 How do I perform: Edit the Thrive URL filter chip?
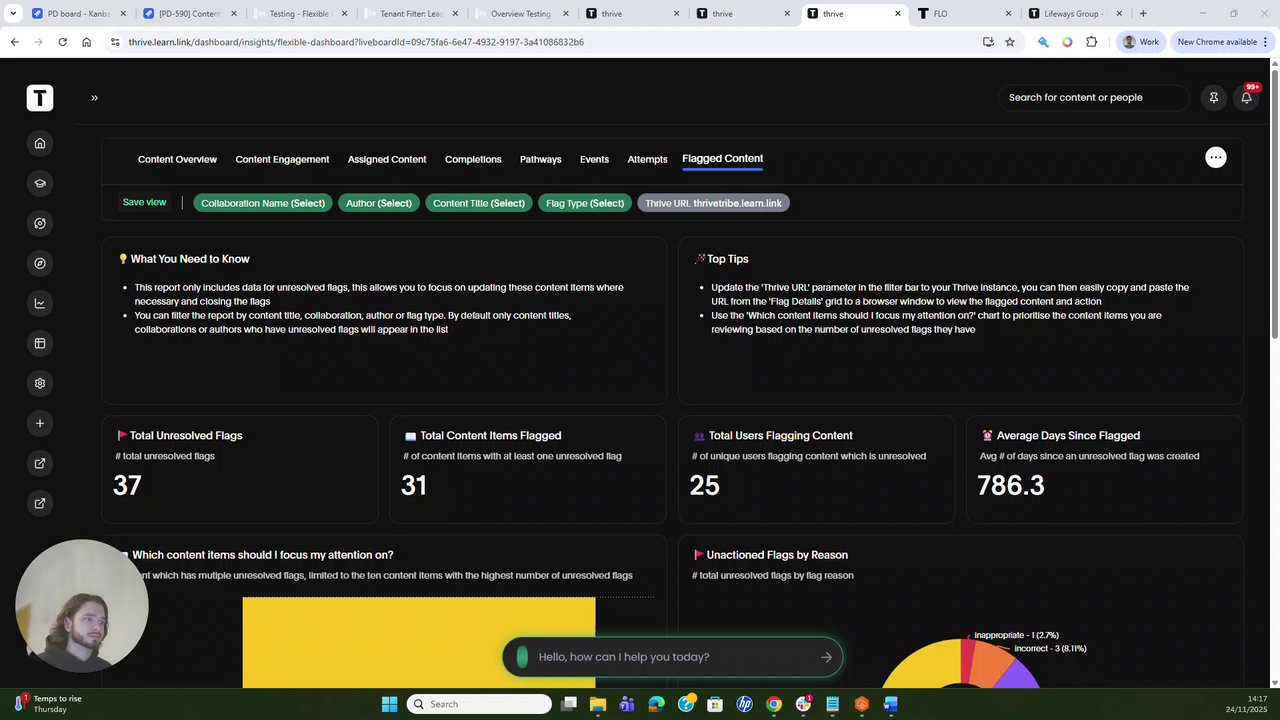713,203
